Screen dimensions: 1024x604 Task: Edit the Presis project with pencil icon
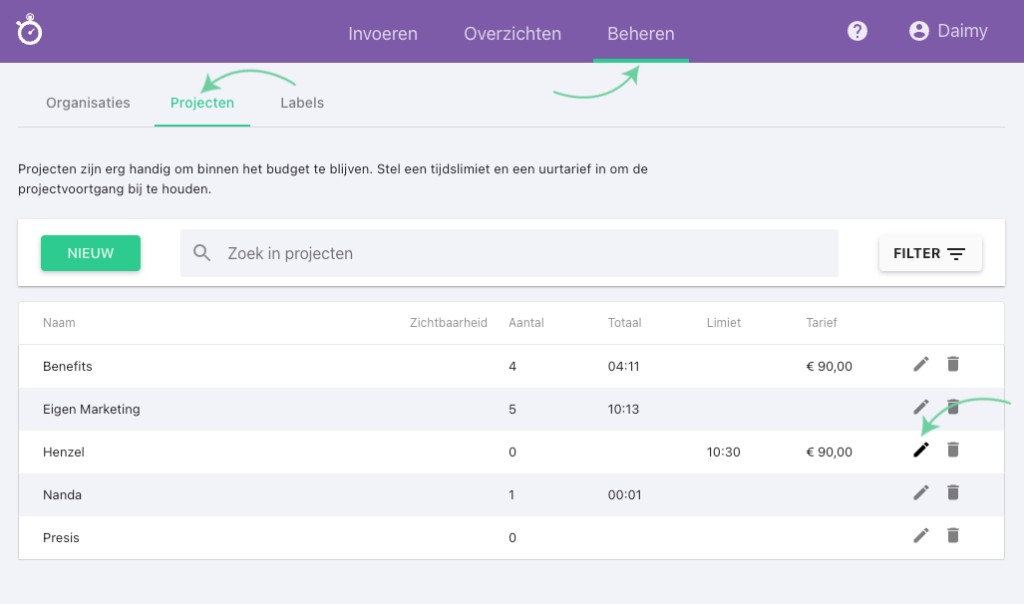[921, 535]
